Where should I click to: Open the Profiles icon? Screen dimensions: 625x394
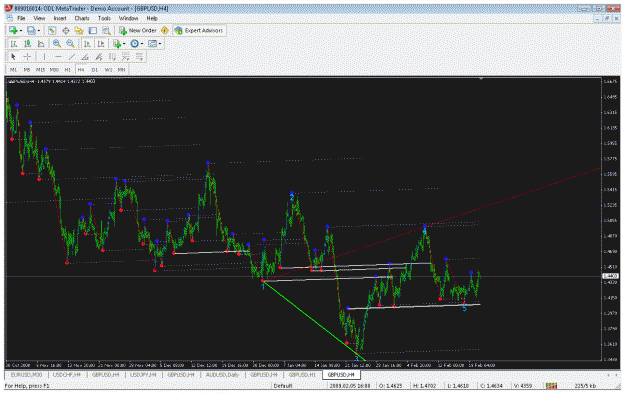click(31, 30)
